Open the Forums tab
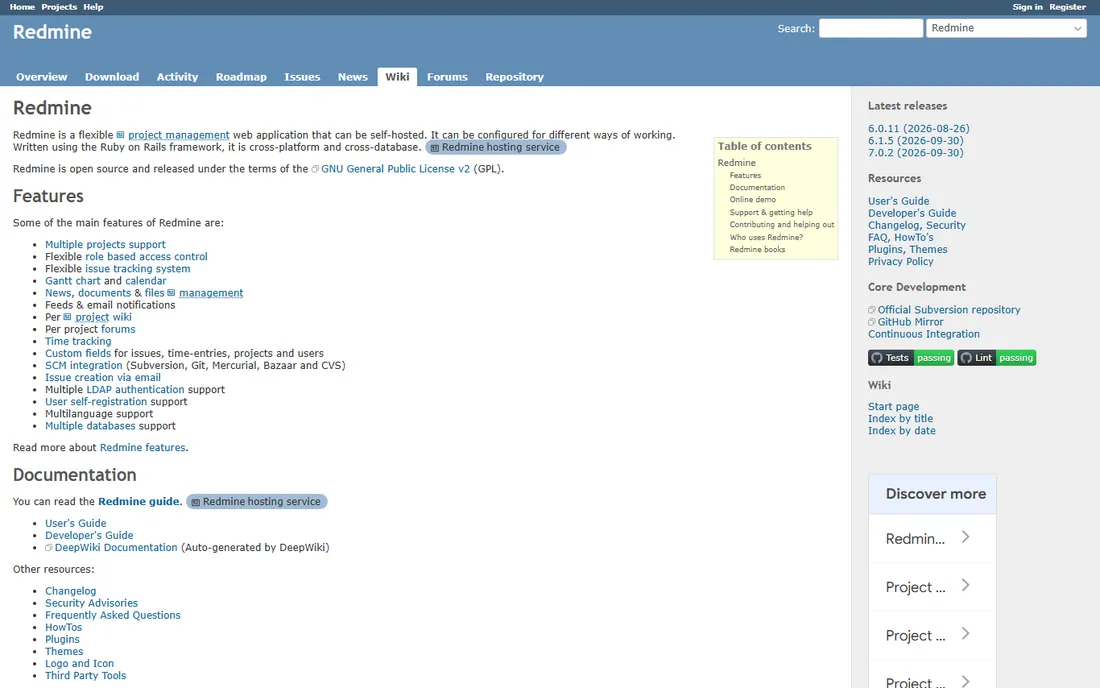1100x688 pixels. coord(447,77)
